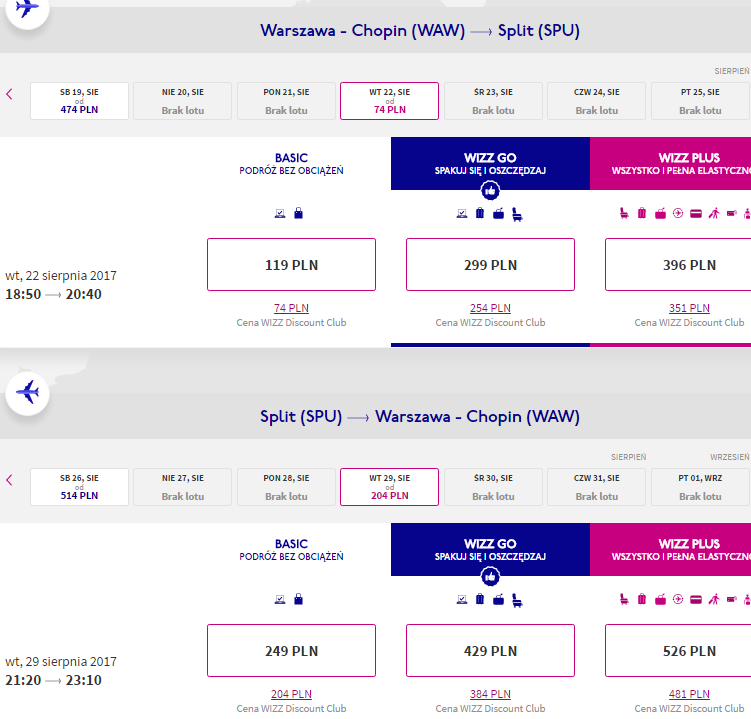Select return date CZW 31, SIE
Viewport: 751px width, 719px height.
pos(596,487)
